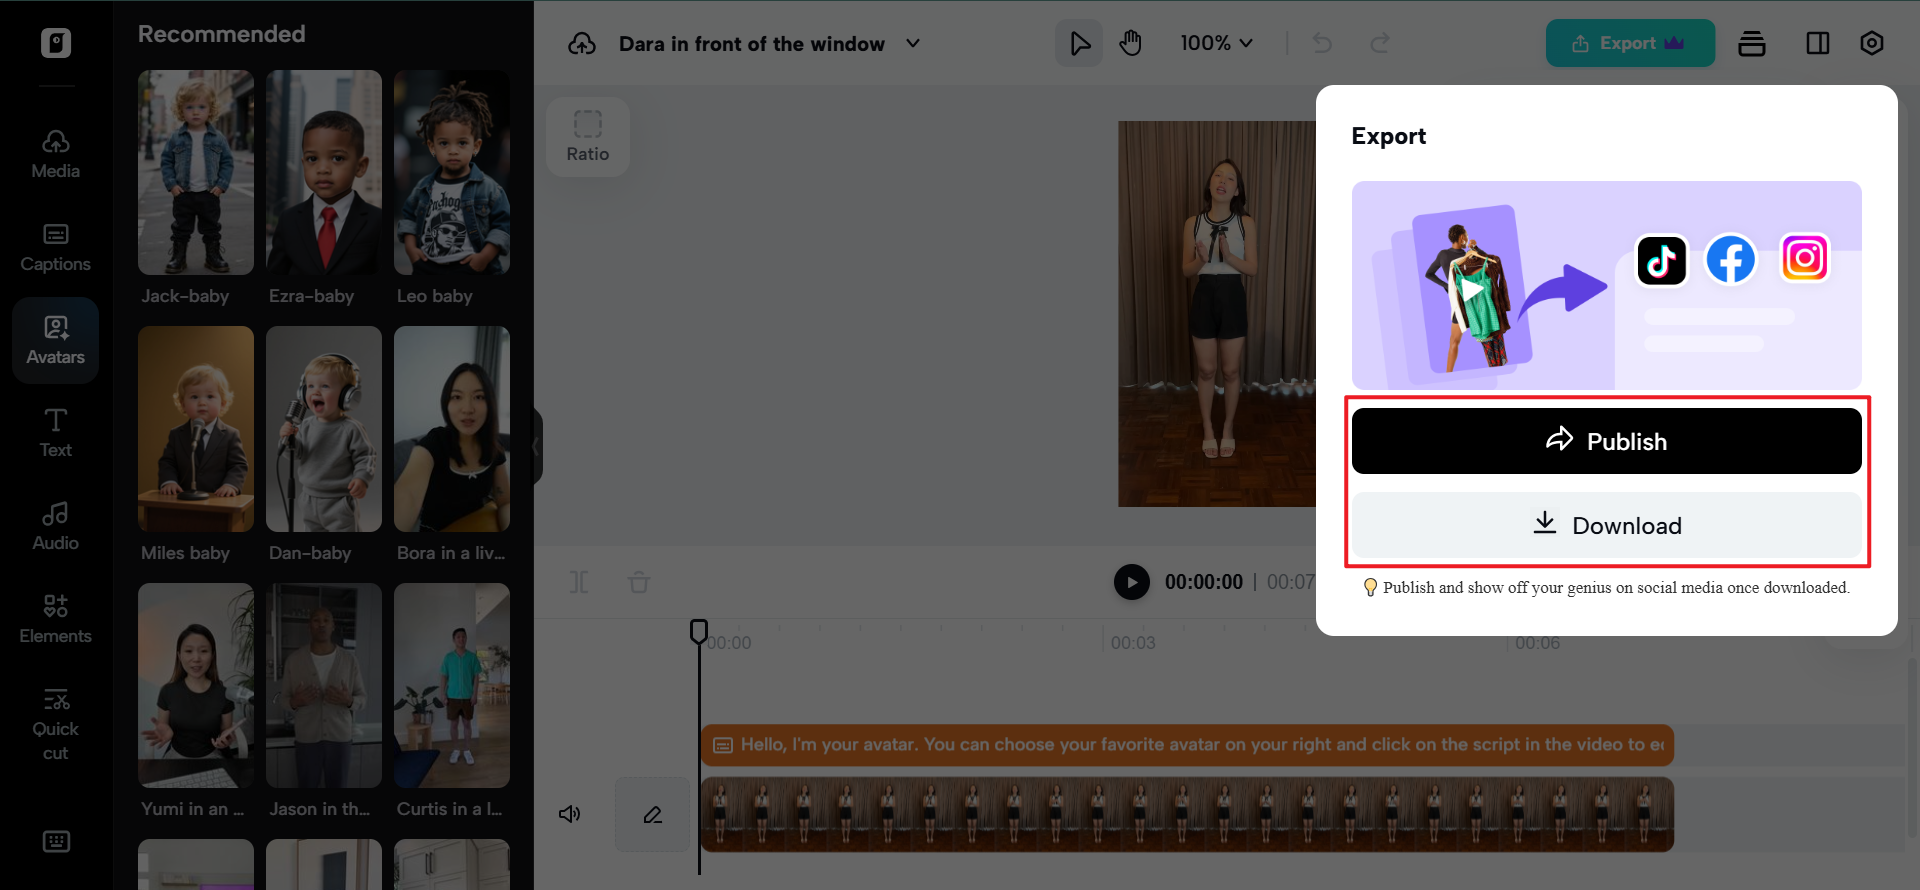
Task: Open the 100% zoom dropdown
Action: click(1216, 43)
